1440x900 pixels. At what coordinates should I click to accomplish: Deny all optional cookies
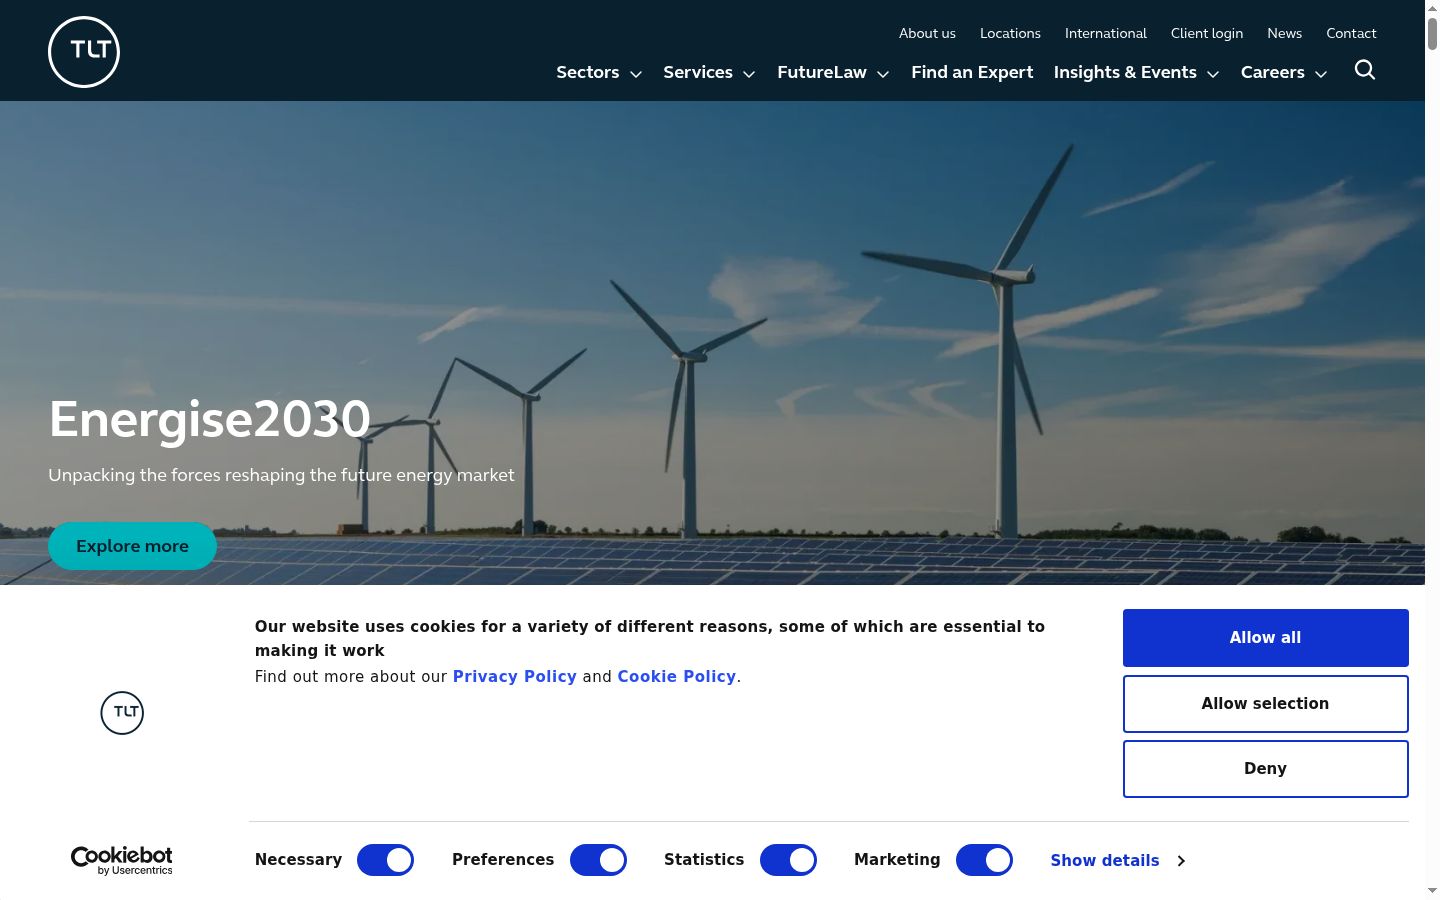coord(1265,769)
